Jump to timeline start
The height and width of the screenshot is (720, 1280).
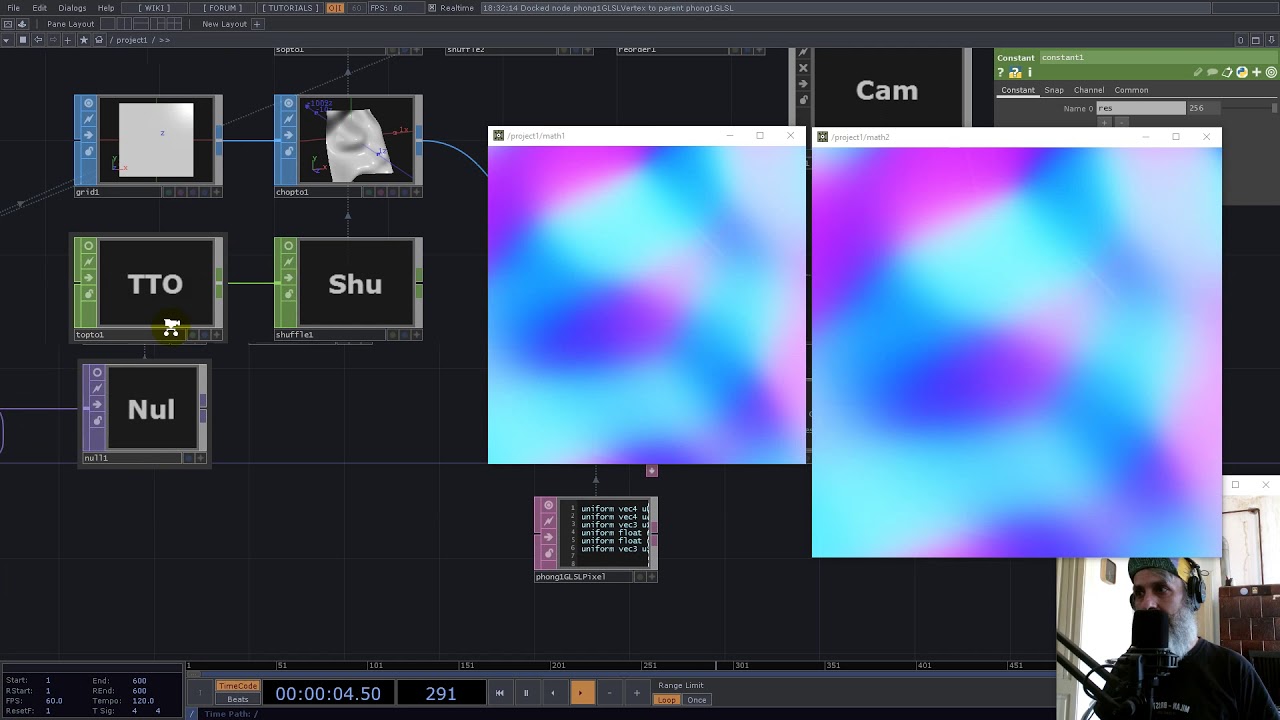(x=499, y=693)
